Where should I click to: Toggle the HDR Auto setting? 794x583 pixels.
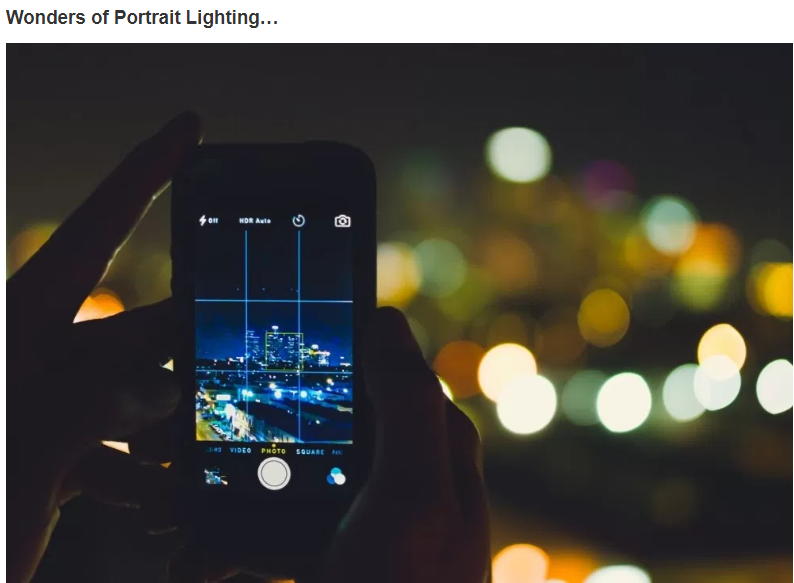pyautogui.click(x=255, y=221)
